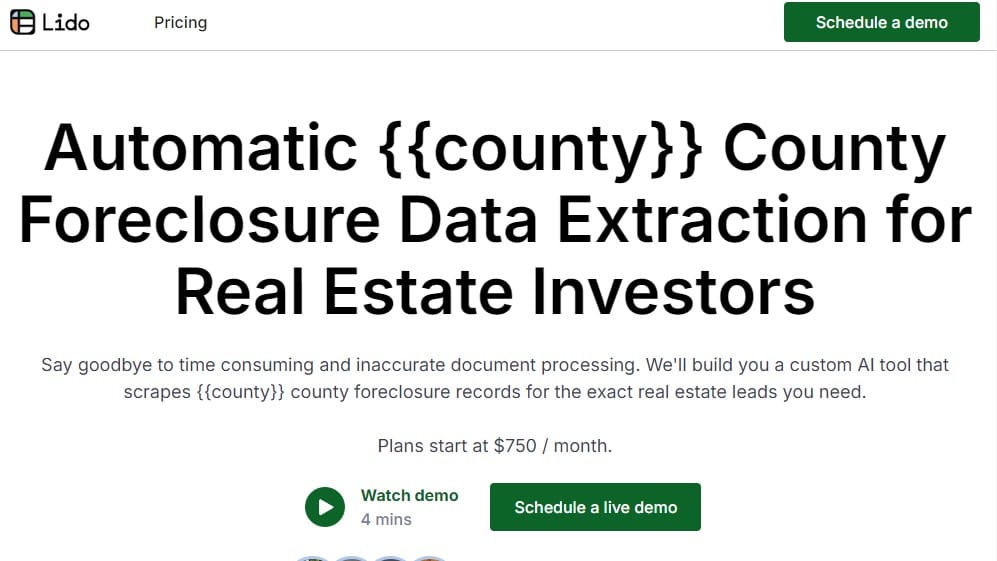Screen dimensions: 997x561
Task: Click the {{county}} placeholder in the headline
Action: [540, 148]
